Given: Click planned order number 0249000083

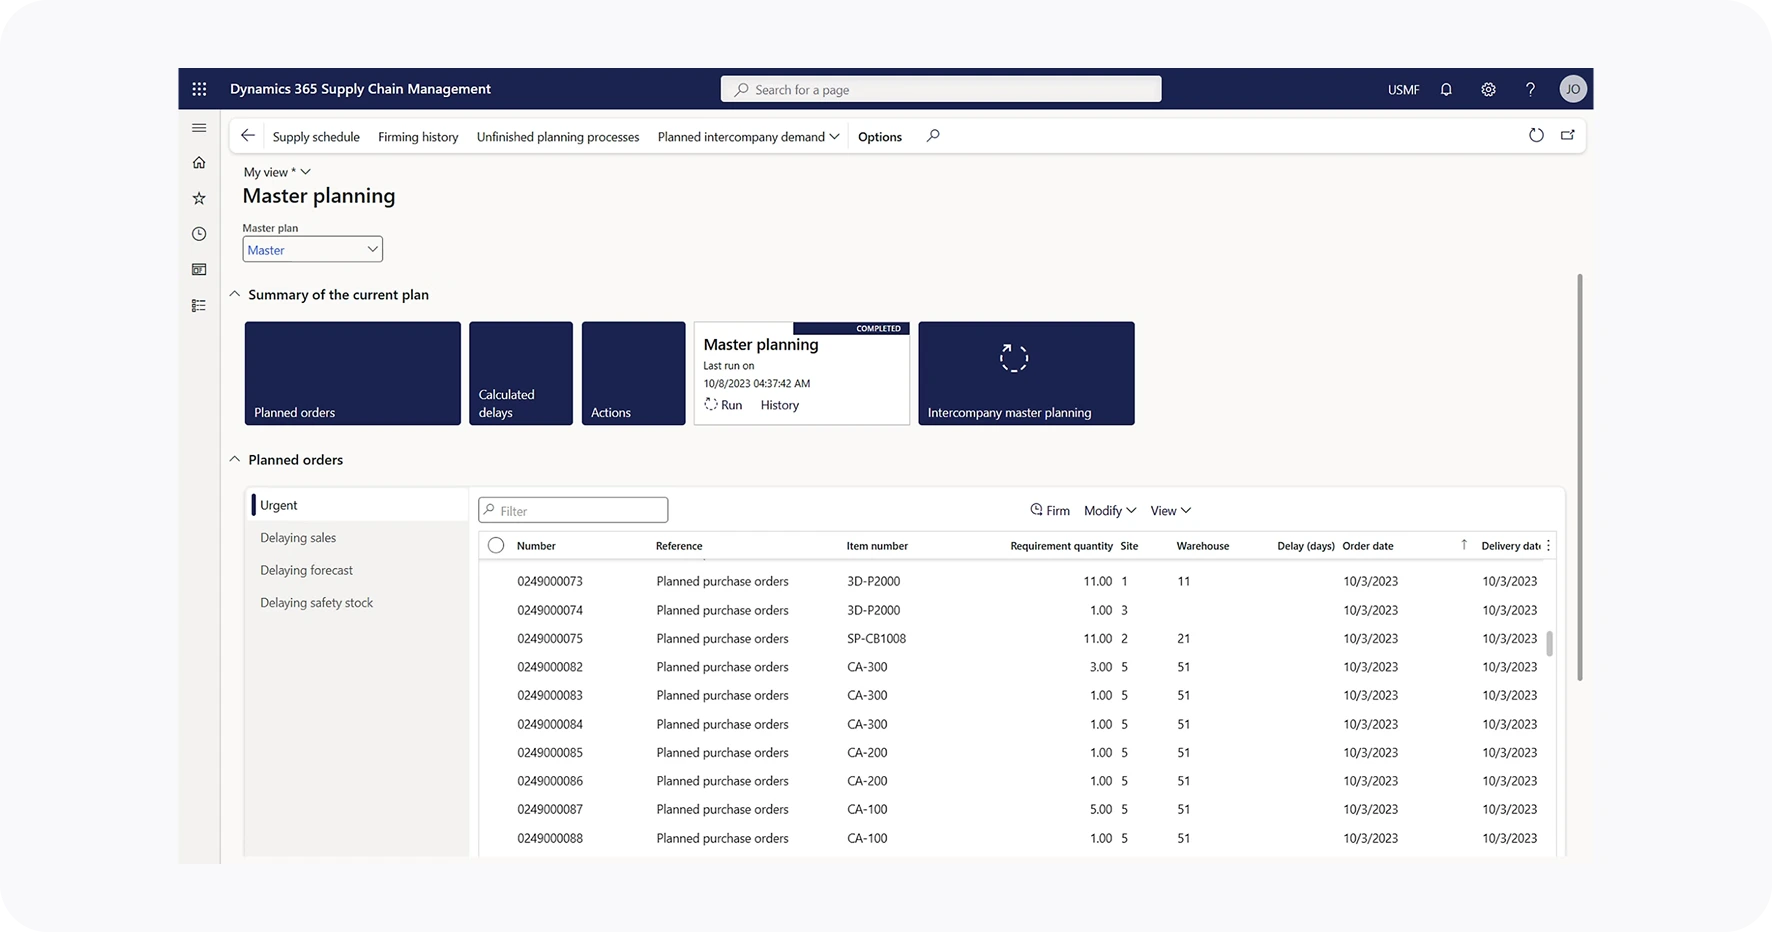Looking at the screenshot, I should point(550,695).
